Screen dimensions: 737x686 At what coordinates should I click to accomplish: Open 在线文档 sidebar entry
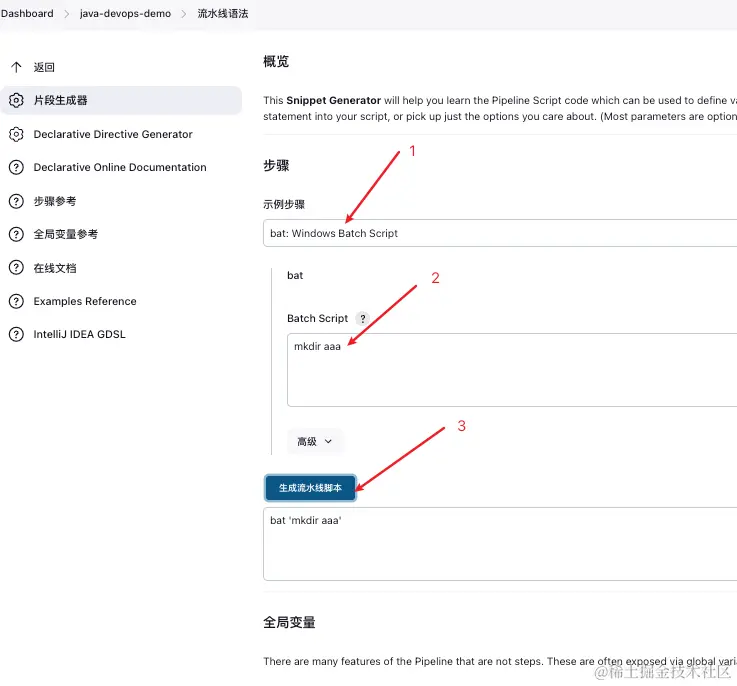[x=121, y=268]
